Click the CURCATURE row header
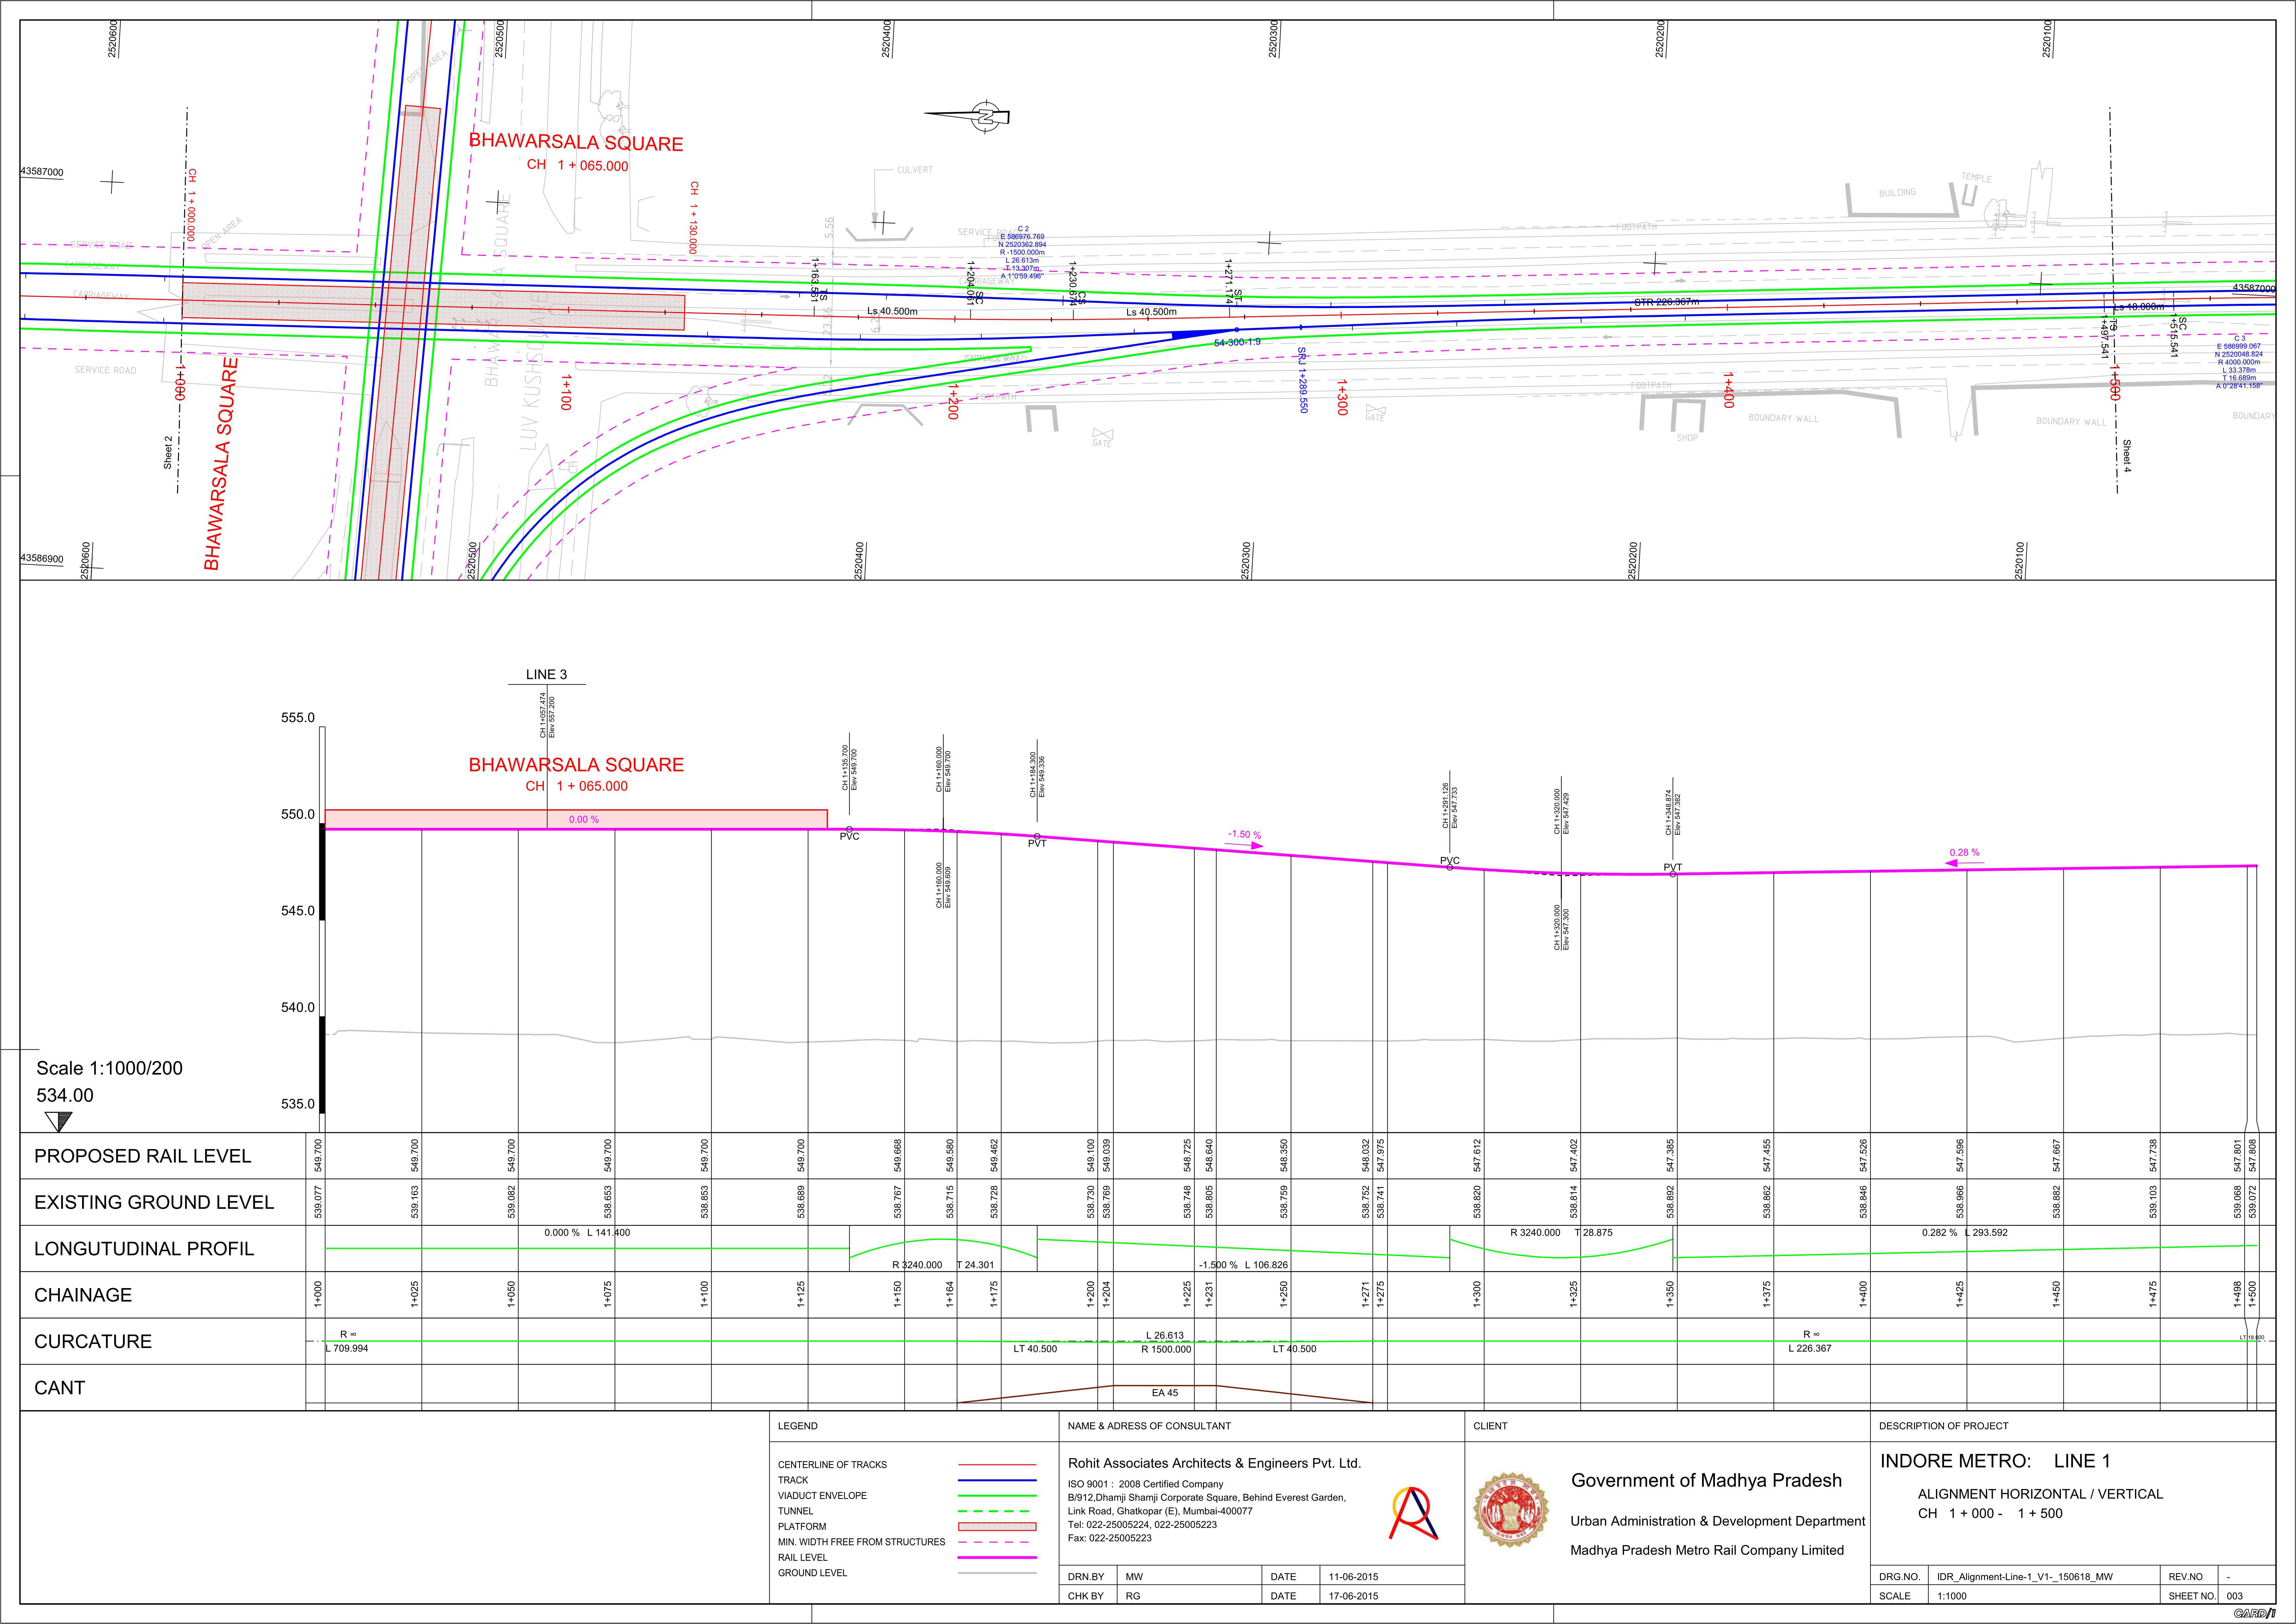This screenshot has width=2296, height=1624. [93, 1342]
